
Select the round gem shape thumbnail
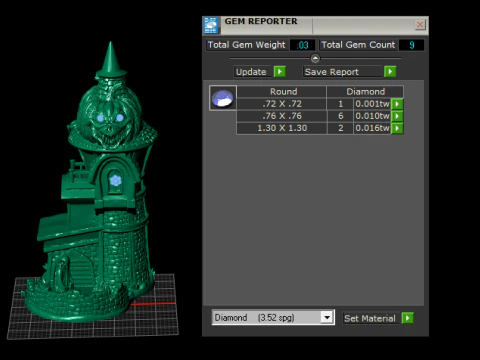(x=223, y=98)
